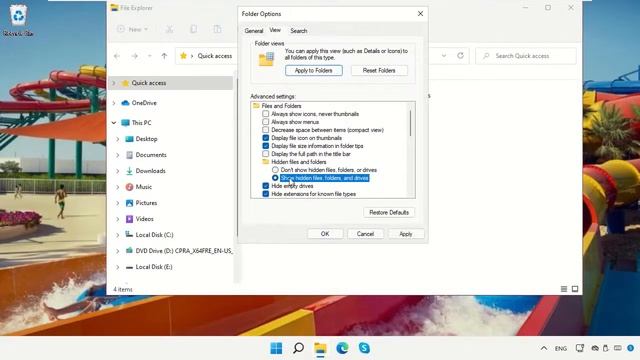
Task: Click File Explorer icon on taskbar
Action: click(320, 348)
